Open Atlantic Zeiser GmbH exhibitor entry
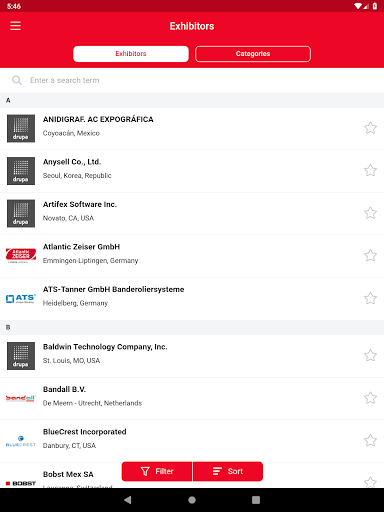This screenshot has width=384, height=512. [192, 256]
